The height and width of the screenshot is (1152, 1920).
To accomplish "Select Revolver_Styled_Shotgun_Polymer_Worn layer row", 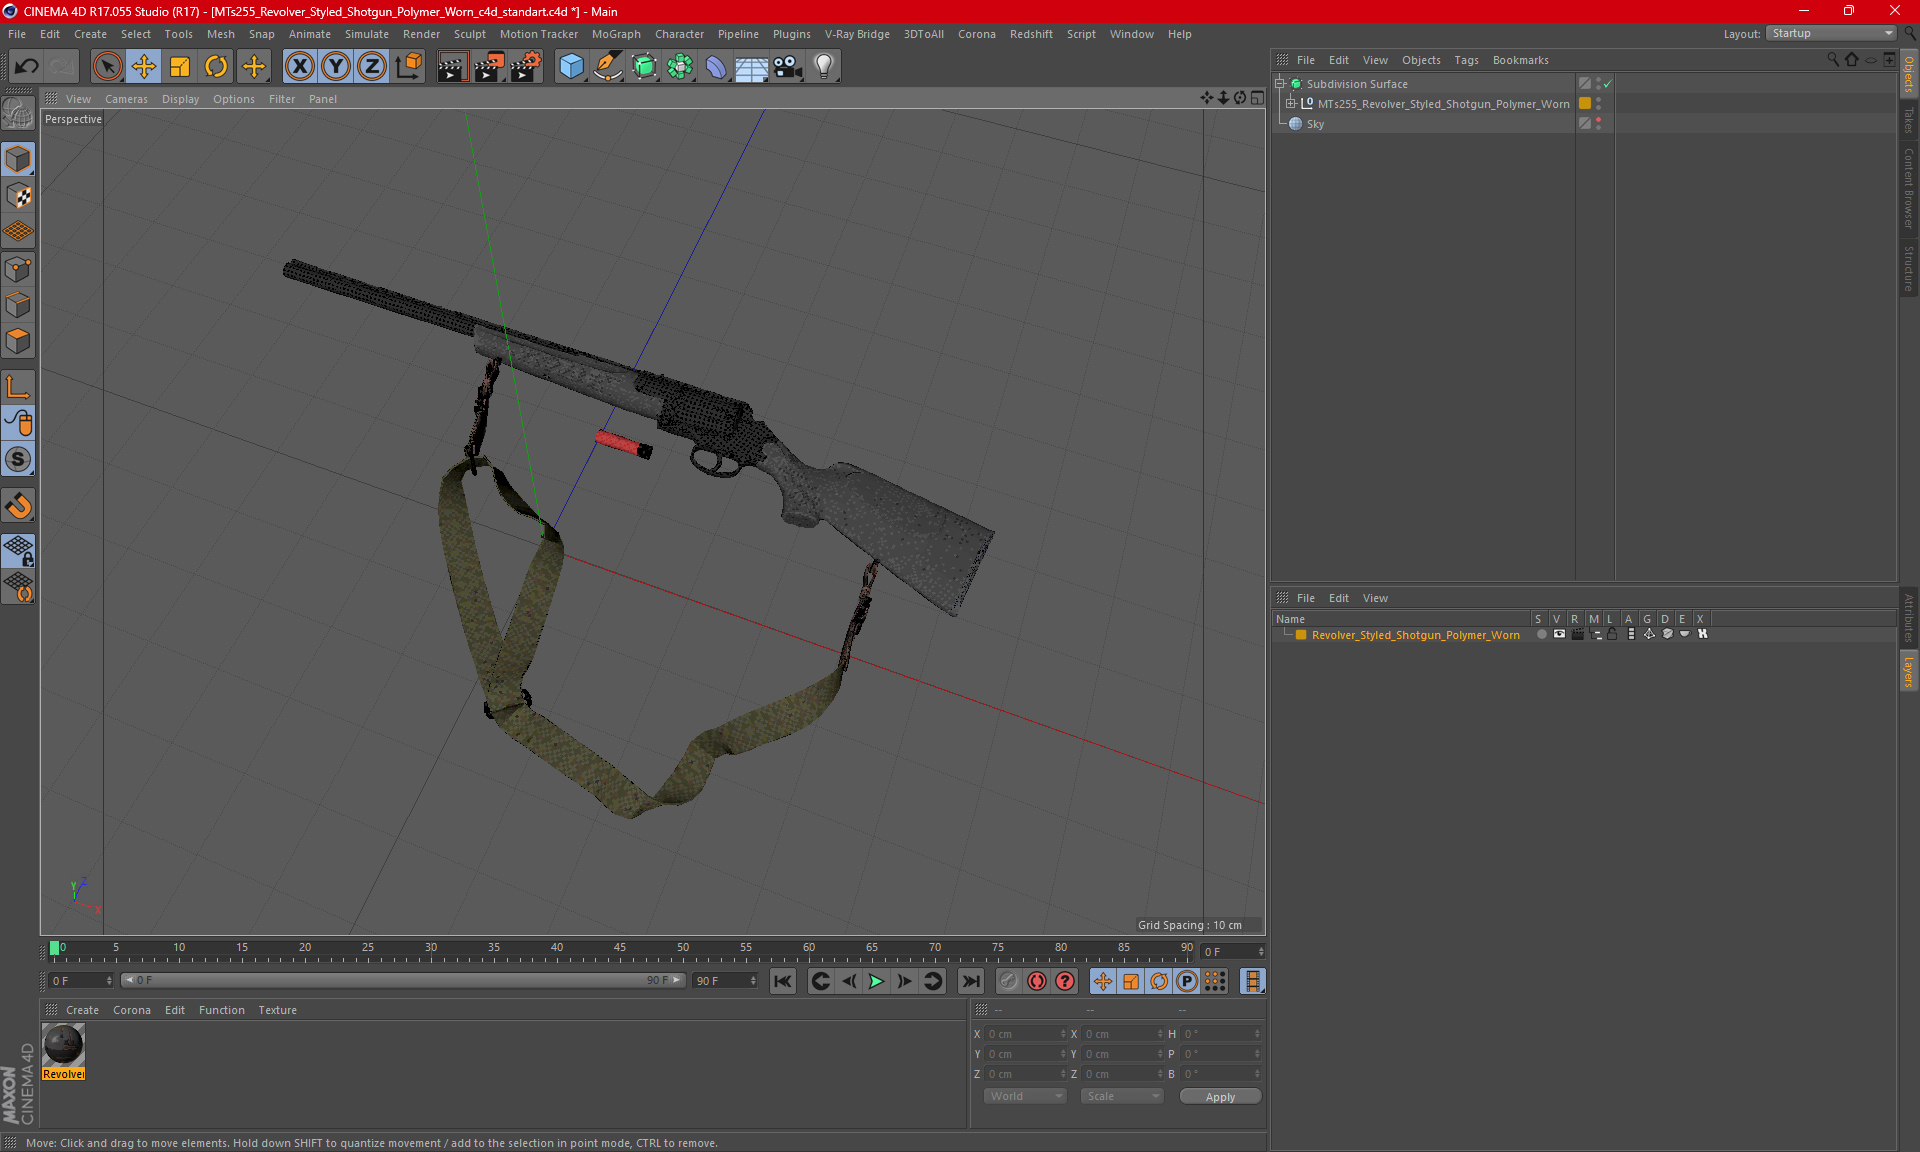I will (x=1415, y=635).
